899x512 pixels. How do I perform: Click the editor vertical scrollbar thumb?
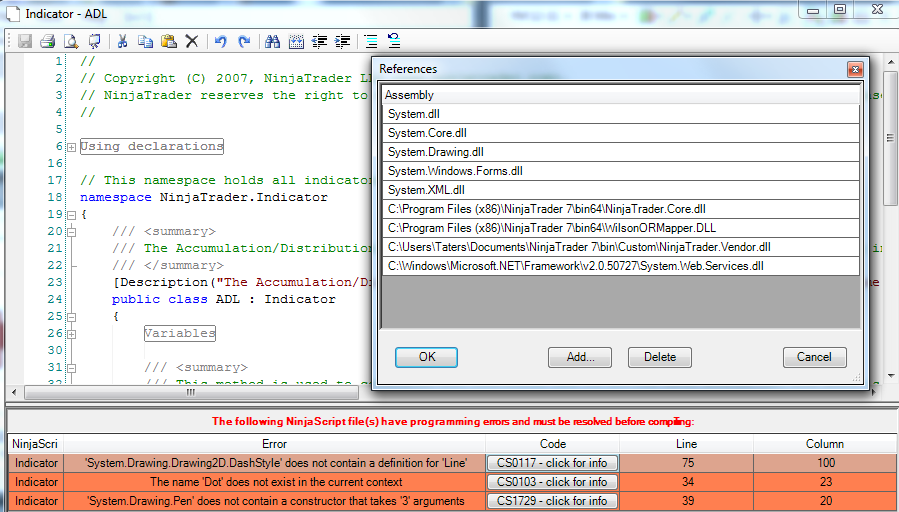coord(890,138)
